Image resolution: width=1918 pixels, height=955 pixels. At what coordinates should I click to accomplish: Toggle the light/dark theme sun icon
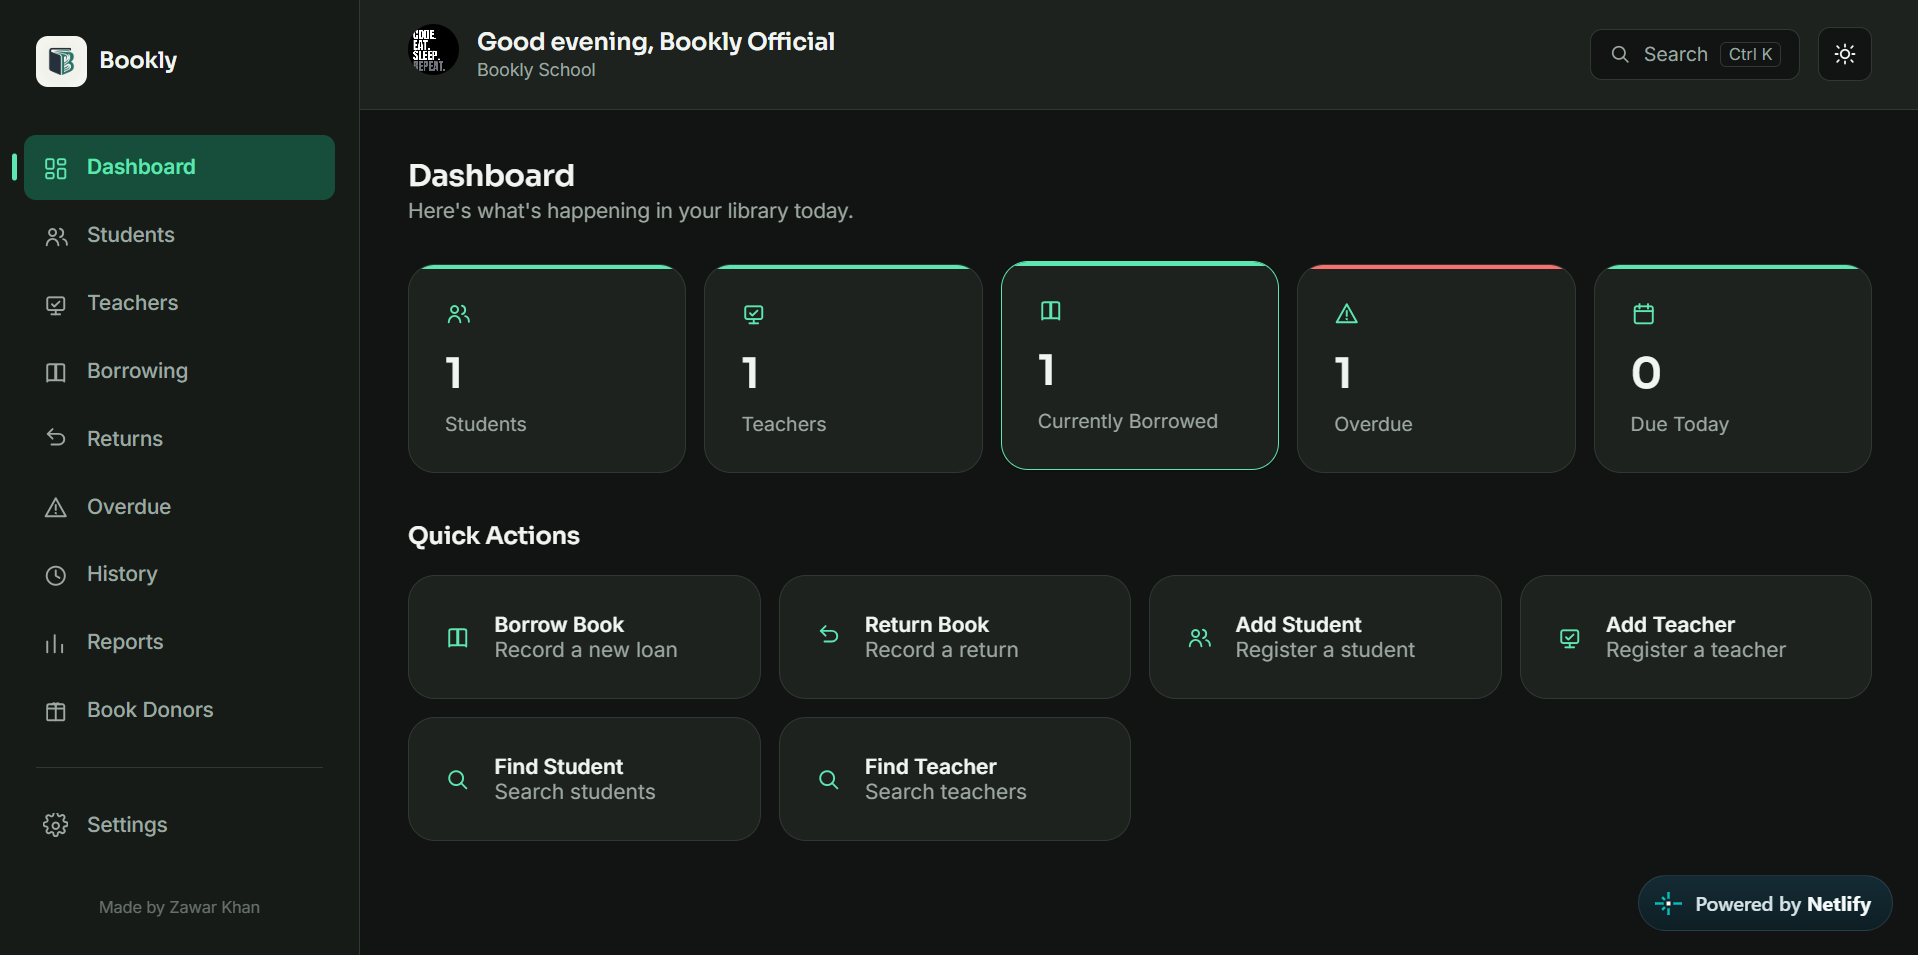pos(1844,54)
